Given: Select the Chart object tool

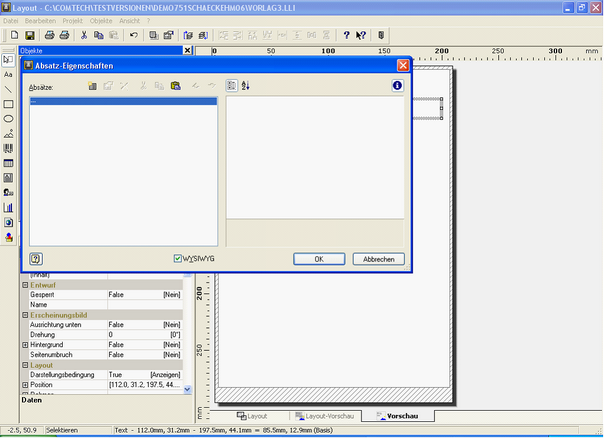Looking at the screenshot, I should point(8,208).
